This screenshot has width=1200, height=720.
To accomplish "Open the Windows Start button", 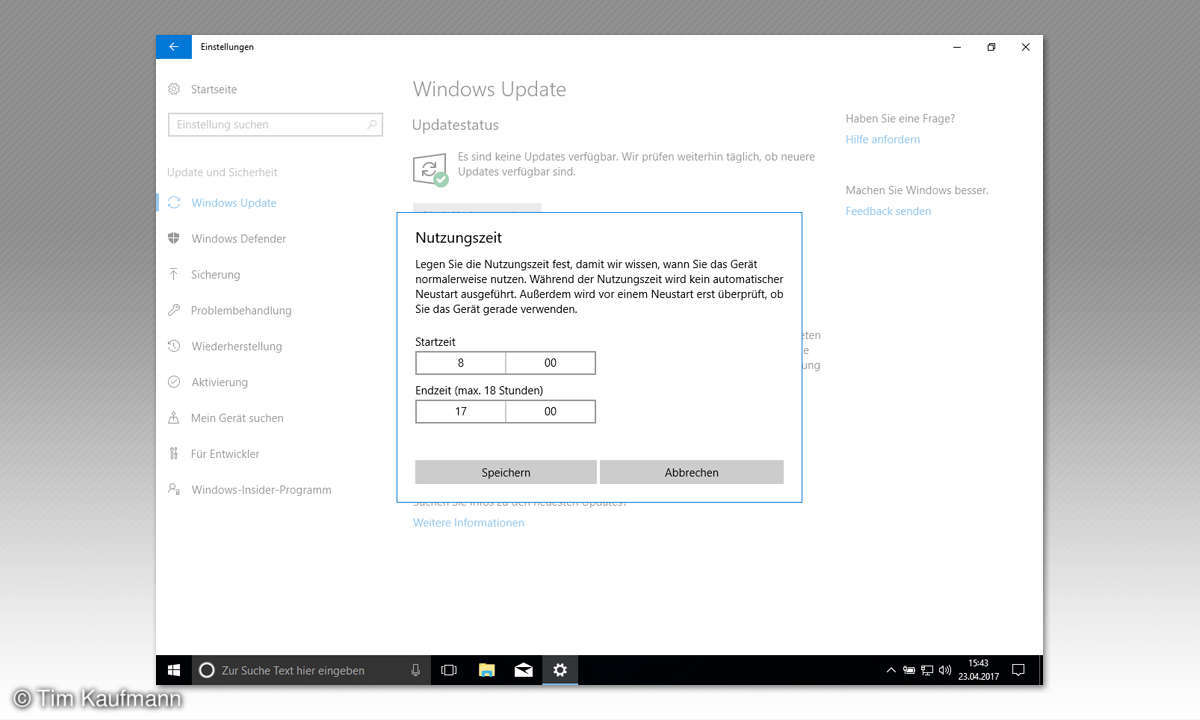I will coord(174,670).
